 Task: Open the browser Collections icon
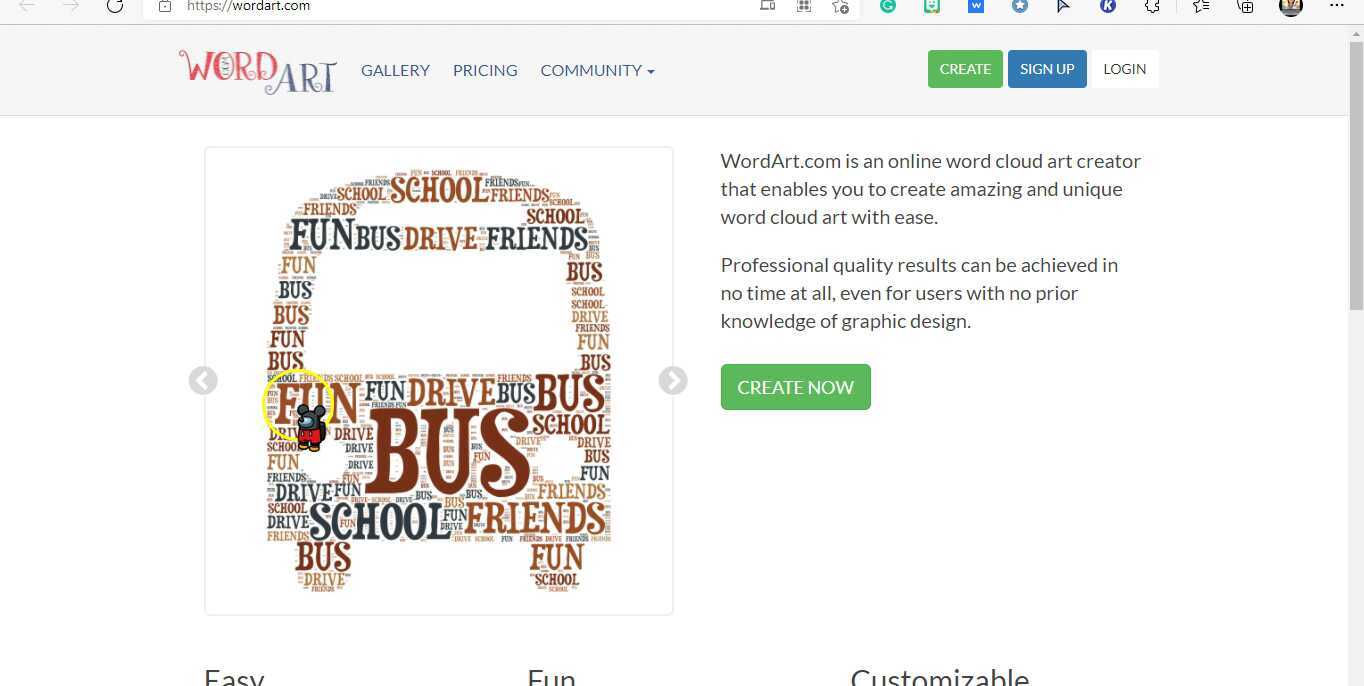point(1245,7)
